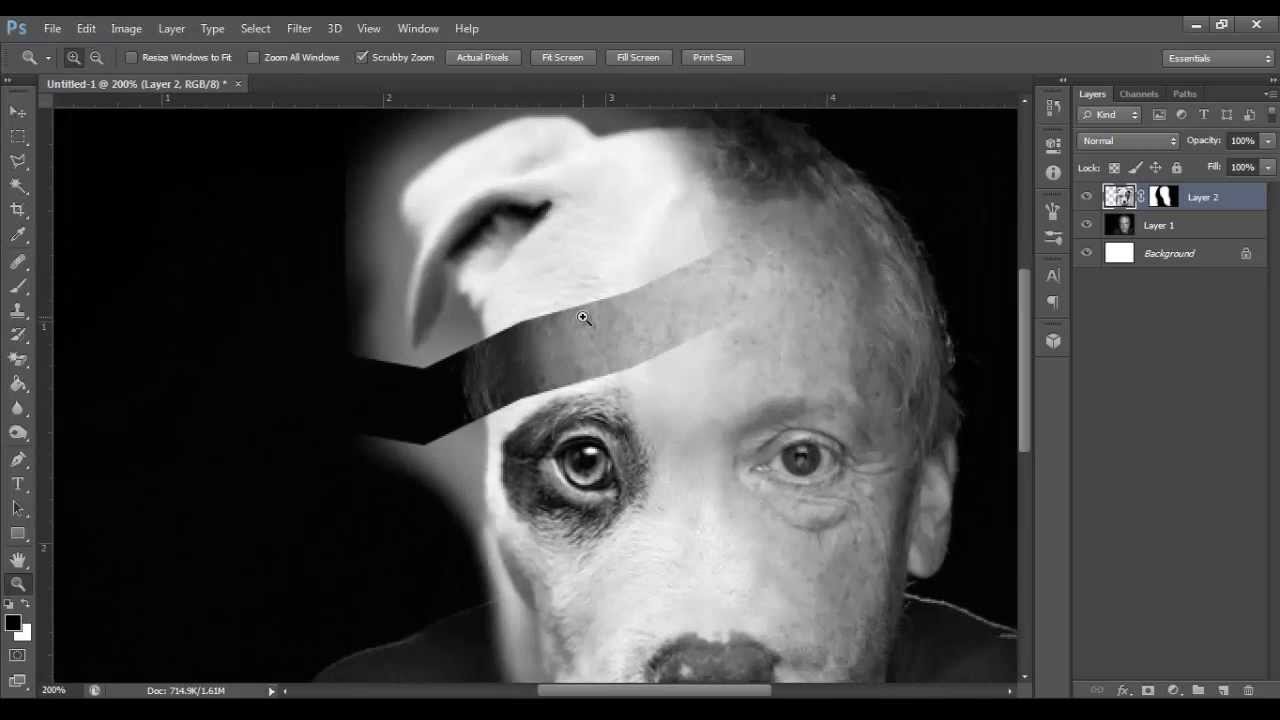Select the Pen tool
Image resolution: width=1280 pixels, height=720 pixels.
(18, 460)
